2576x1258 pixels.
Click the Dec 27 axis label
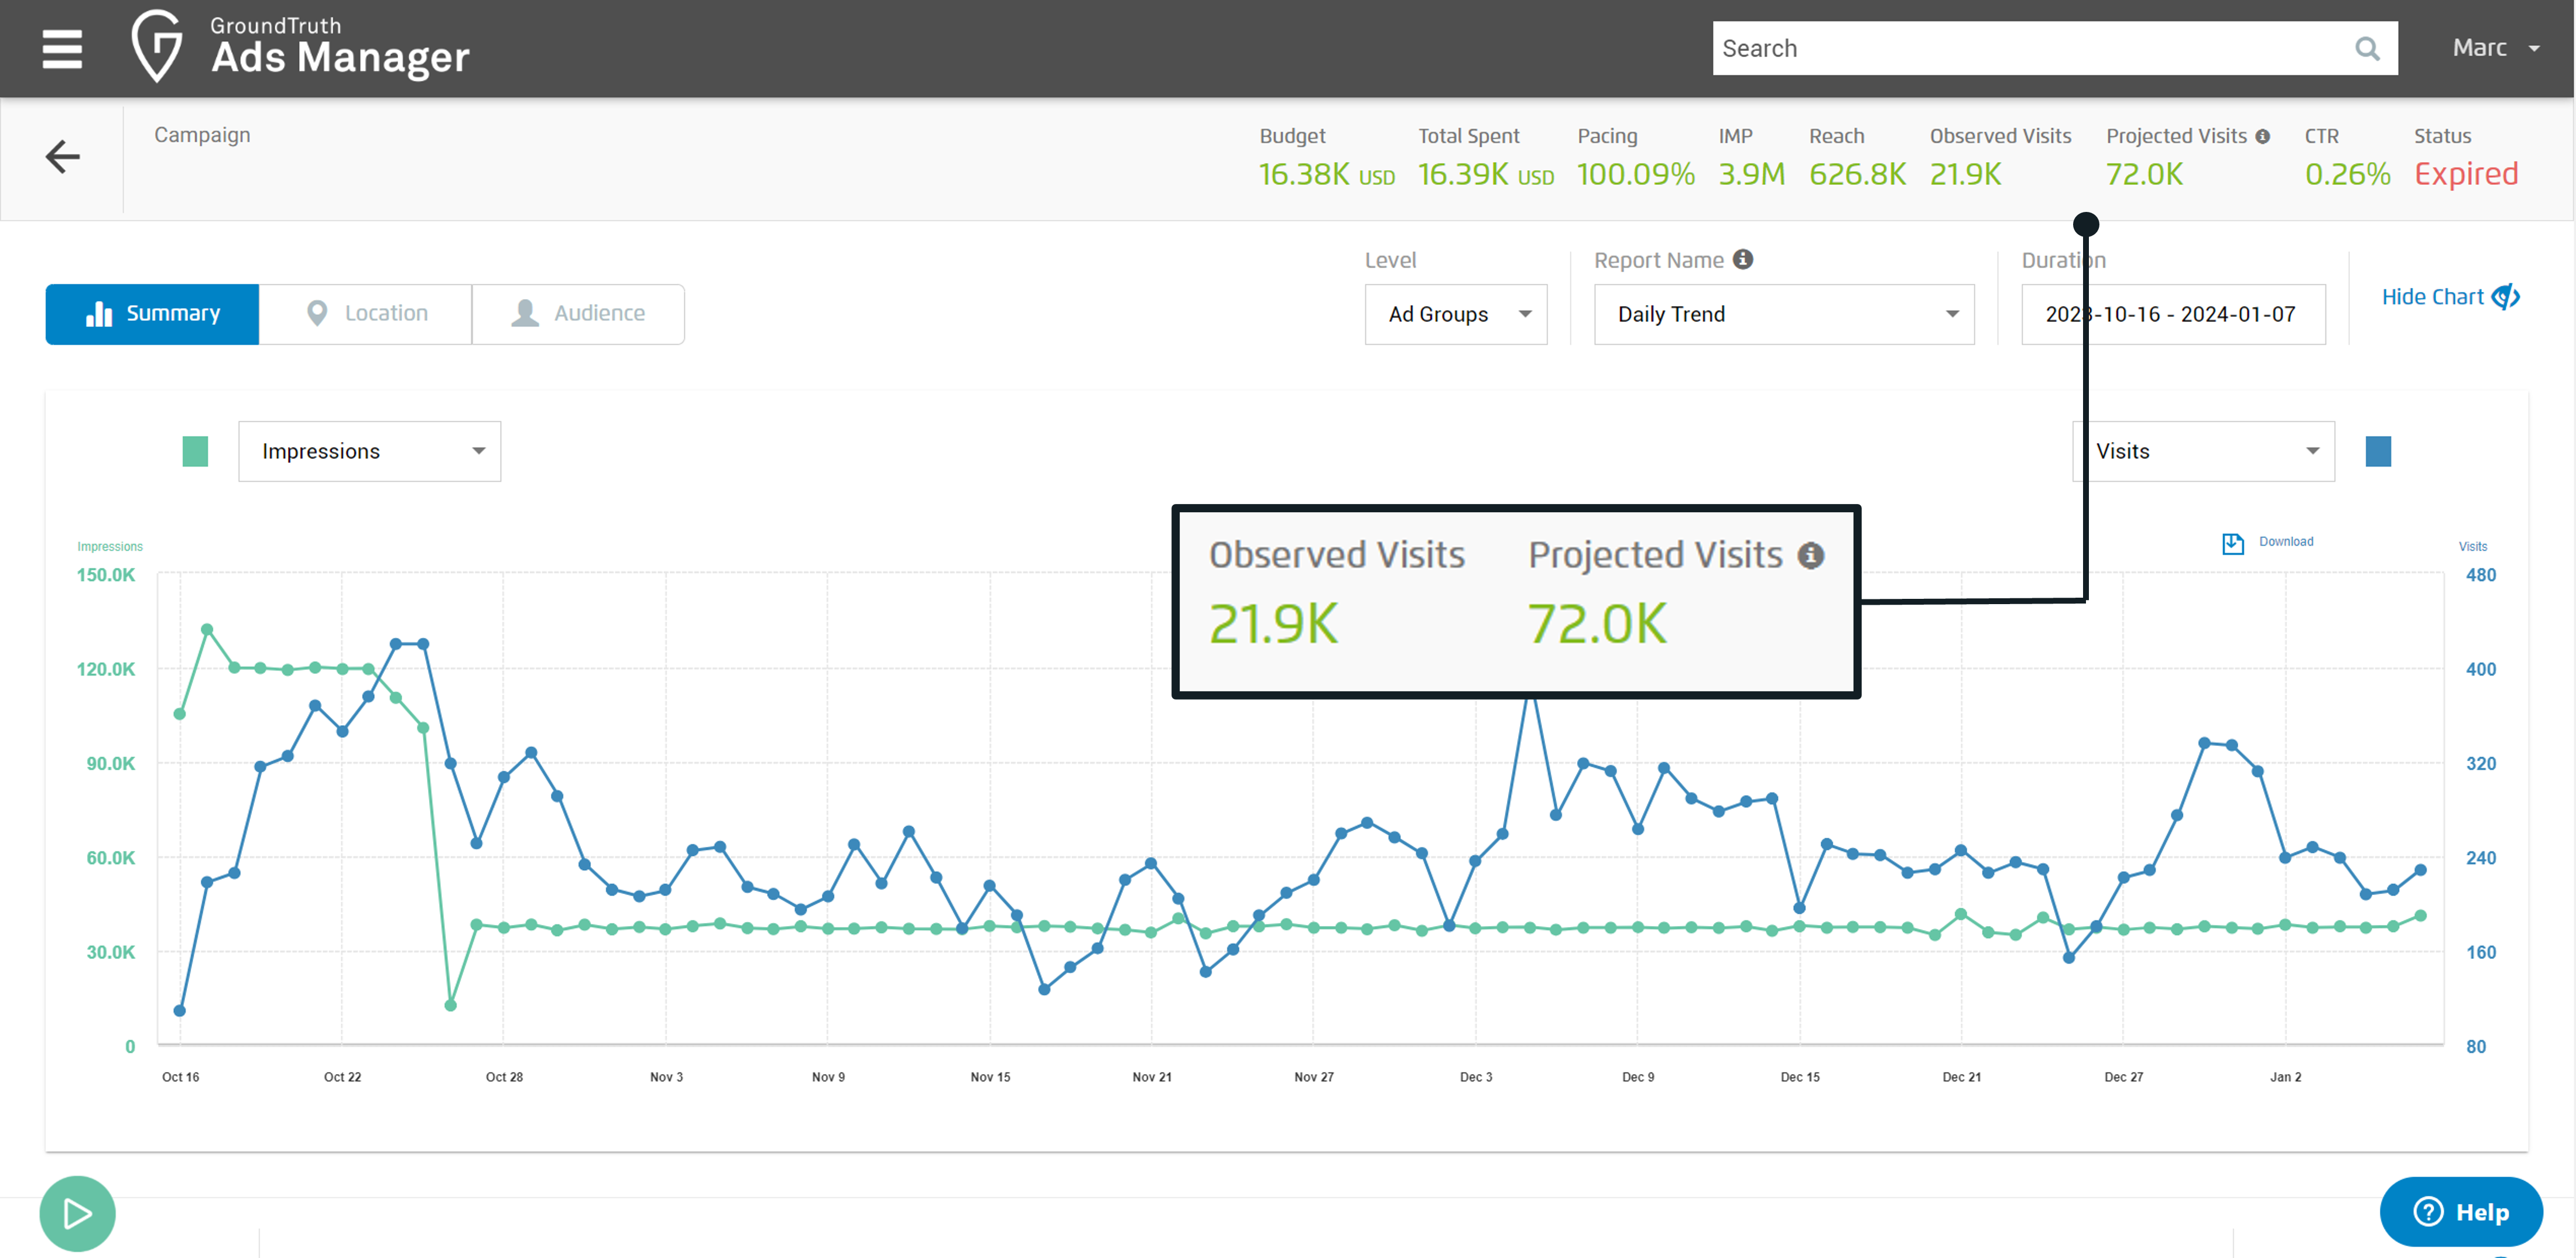[x=2123, y=1076]
